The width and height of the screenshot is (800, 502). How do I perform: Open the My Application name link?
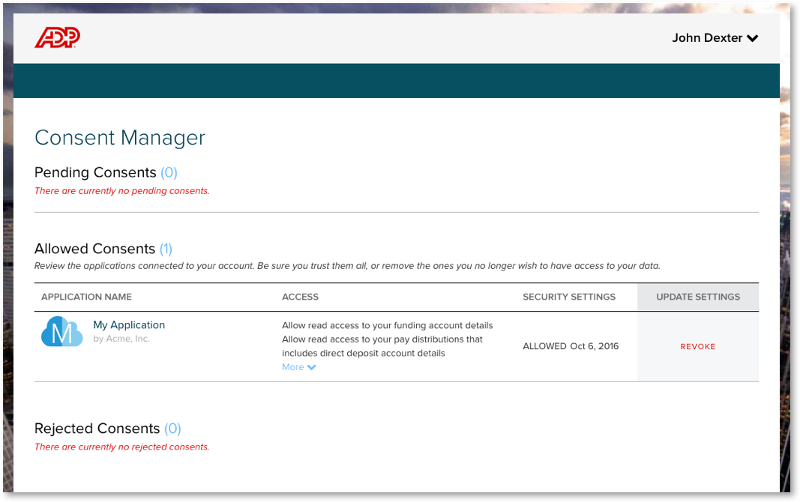[x=129, y=325]
